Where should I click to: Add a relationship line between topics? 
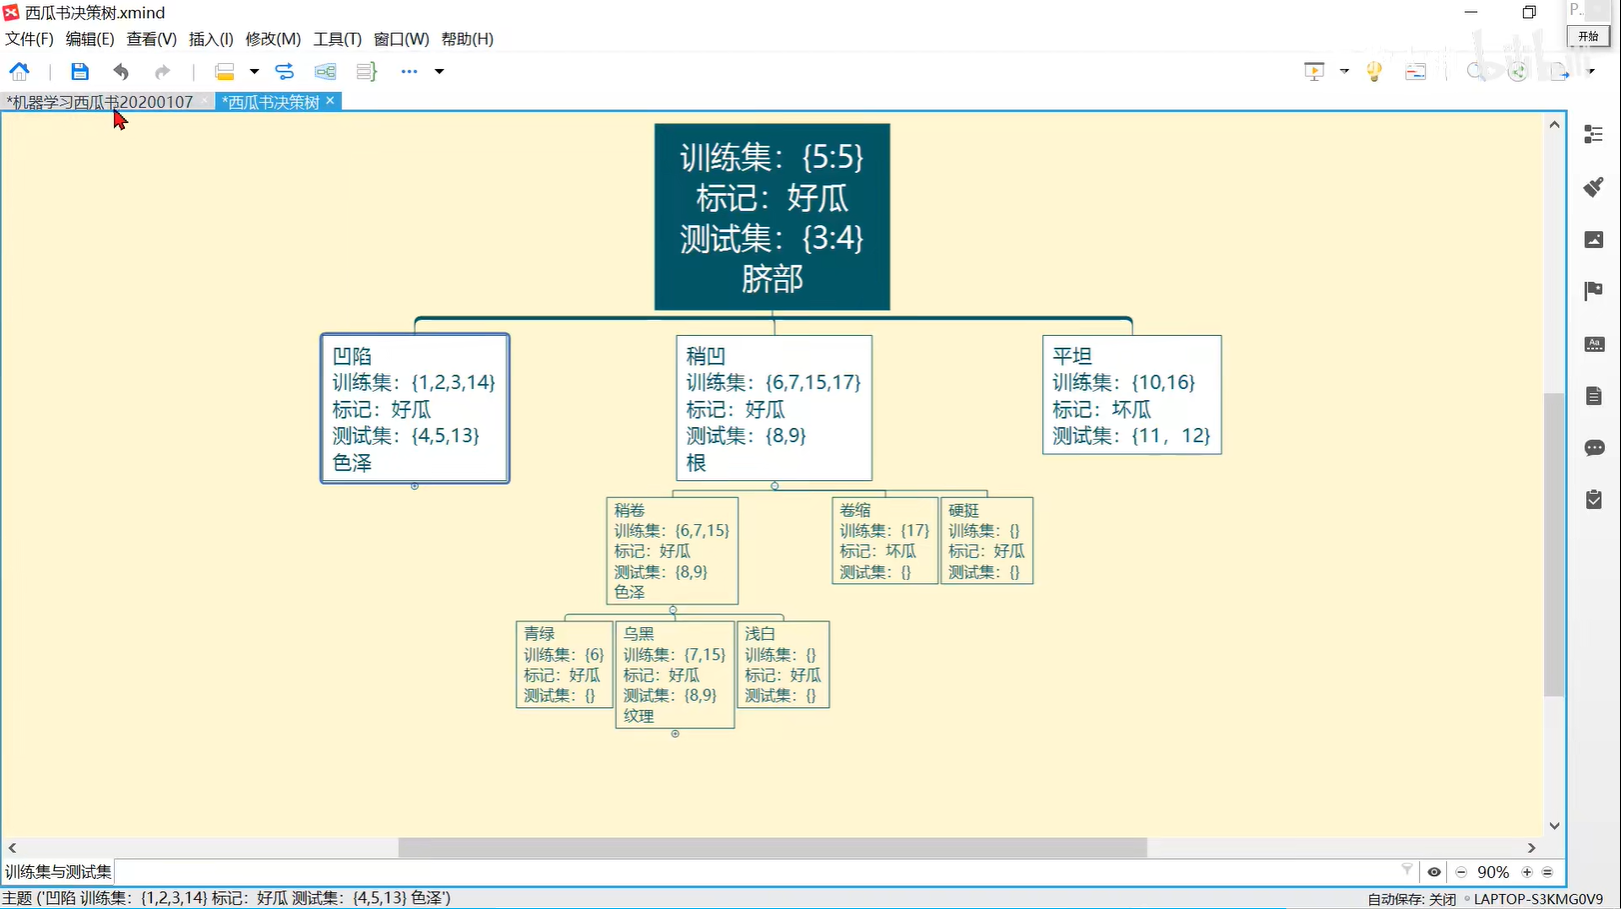(x=285, y=71)
